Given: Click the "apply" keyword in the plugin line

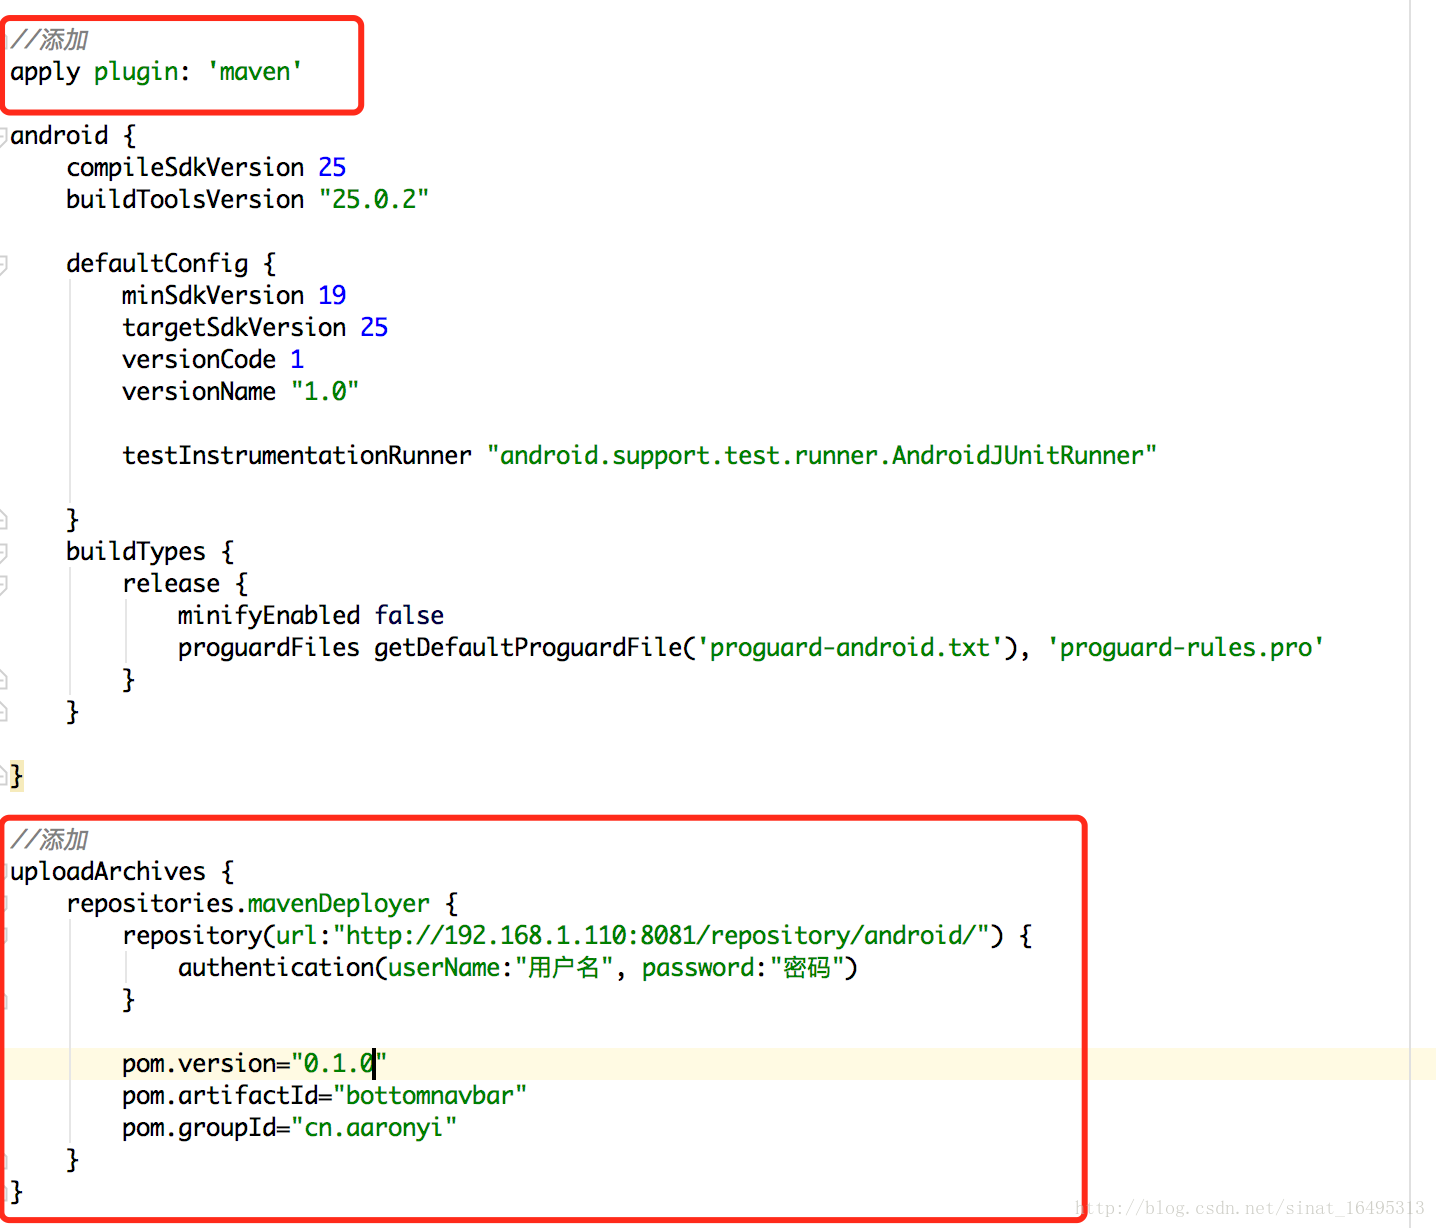Looking at the screenshot, I should click(x=45, y=73).
